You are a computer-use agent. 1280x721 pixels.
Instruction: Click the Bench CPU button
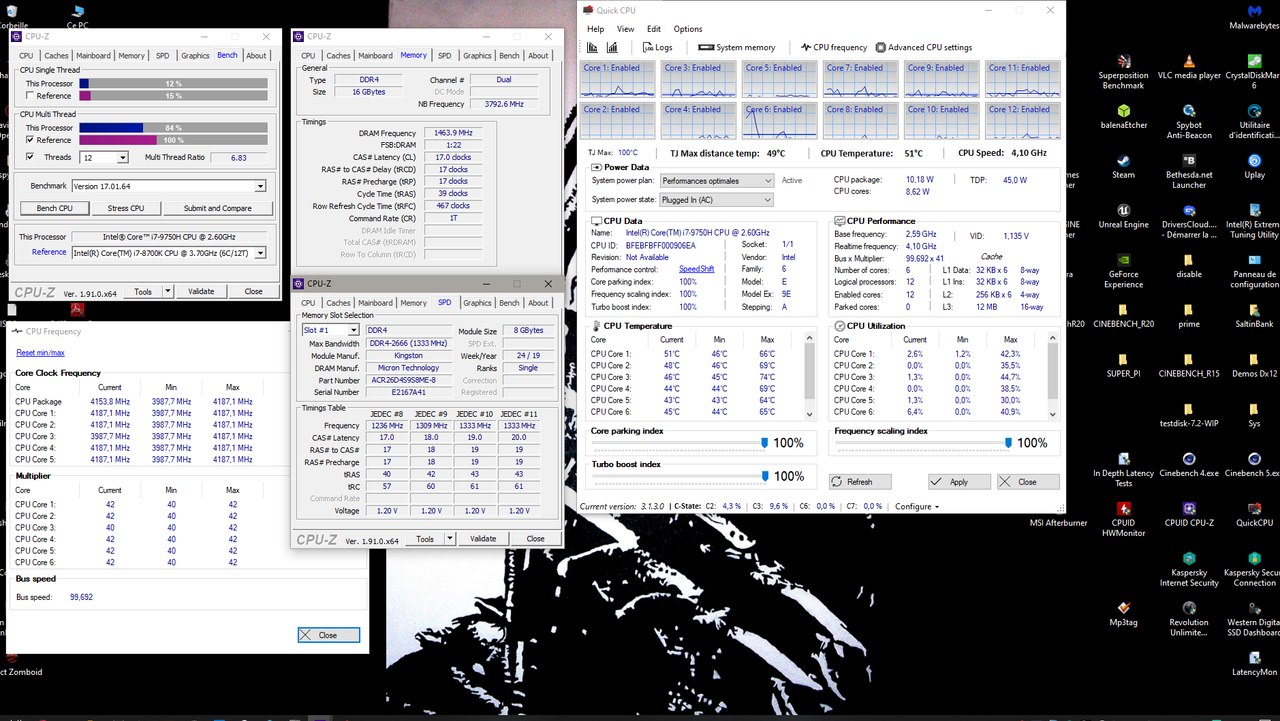[x=54, y=208]
